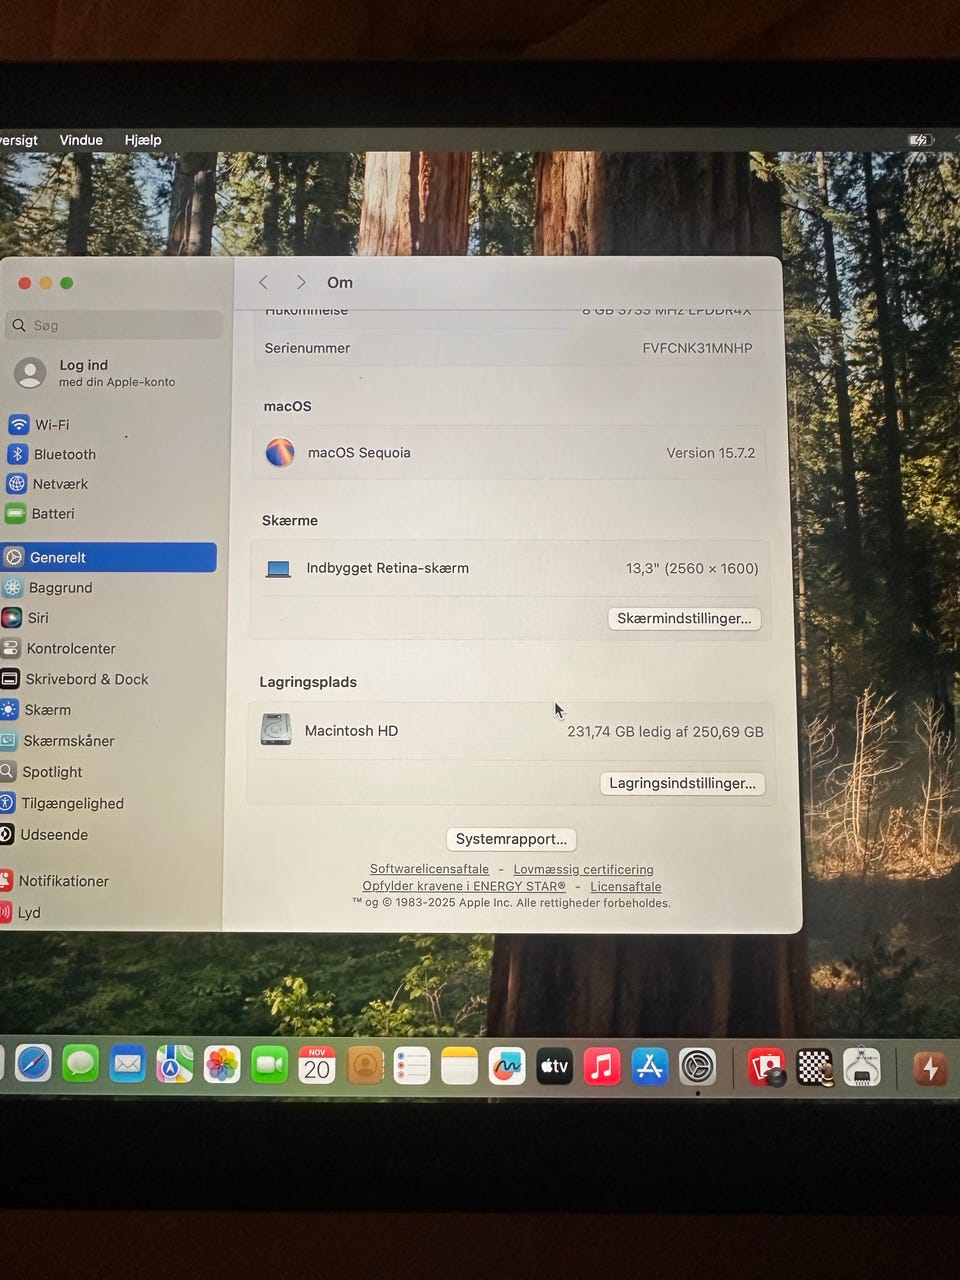
Task: Launch the Chess app in the Dock
Action: 815,1068
